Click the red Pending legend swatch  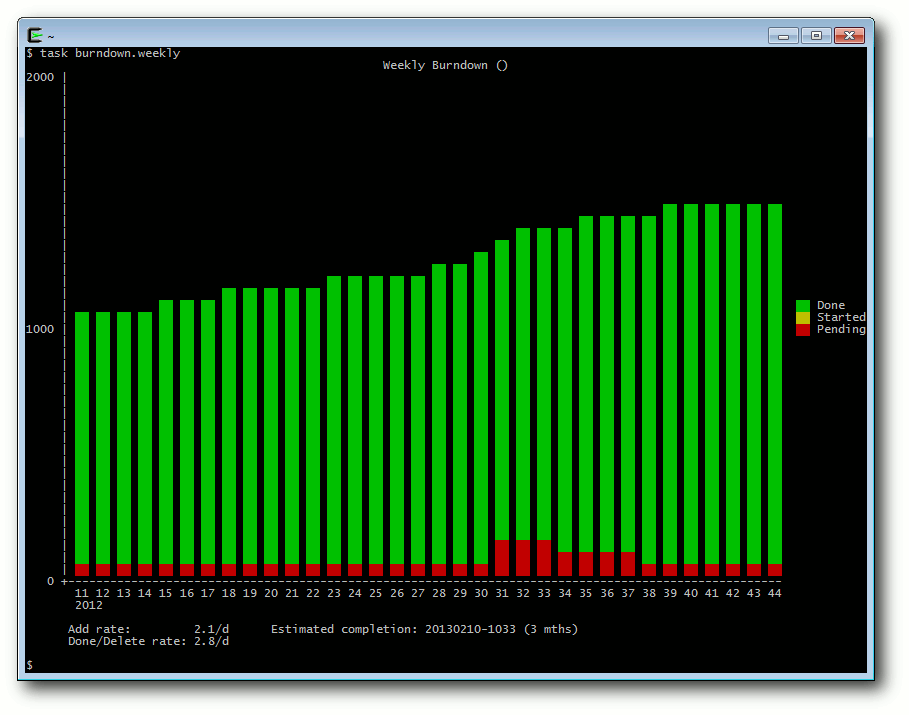[802, 330]
